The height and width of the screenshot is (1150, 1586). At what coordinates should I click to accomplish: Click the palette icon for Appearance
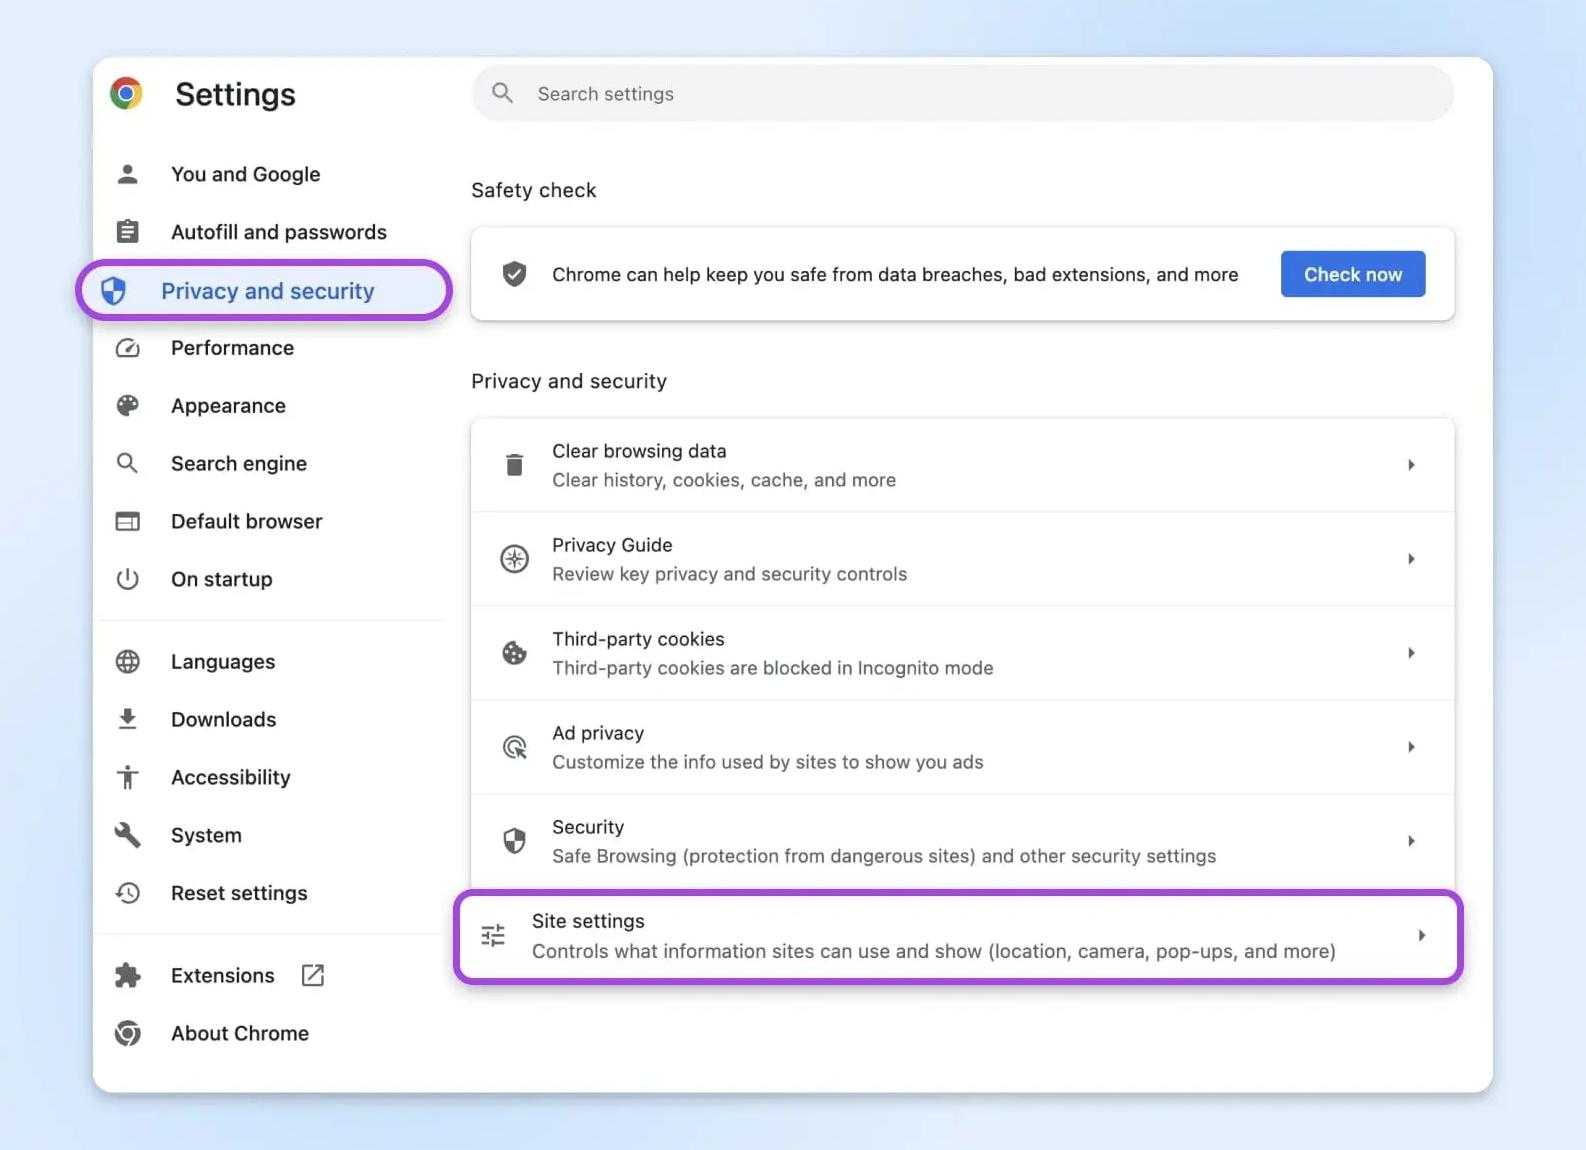[127, 405]
